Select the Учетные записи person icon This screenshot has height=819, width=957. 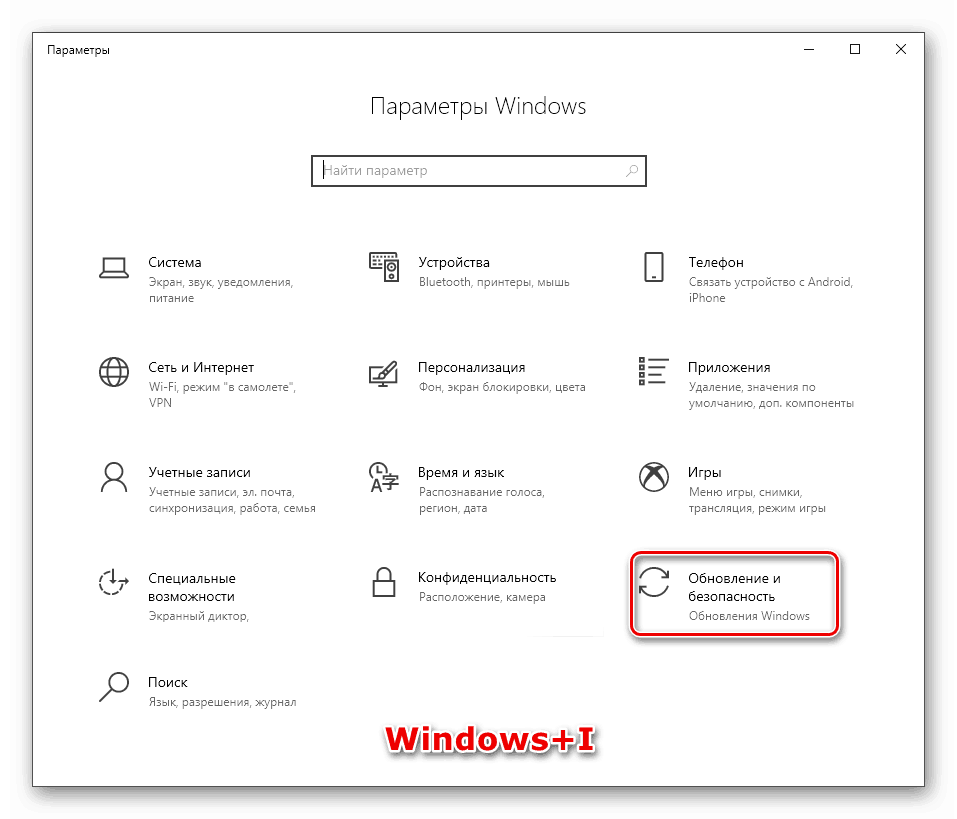click(x=114, y=477)
